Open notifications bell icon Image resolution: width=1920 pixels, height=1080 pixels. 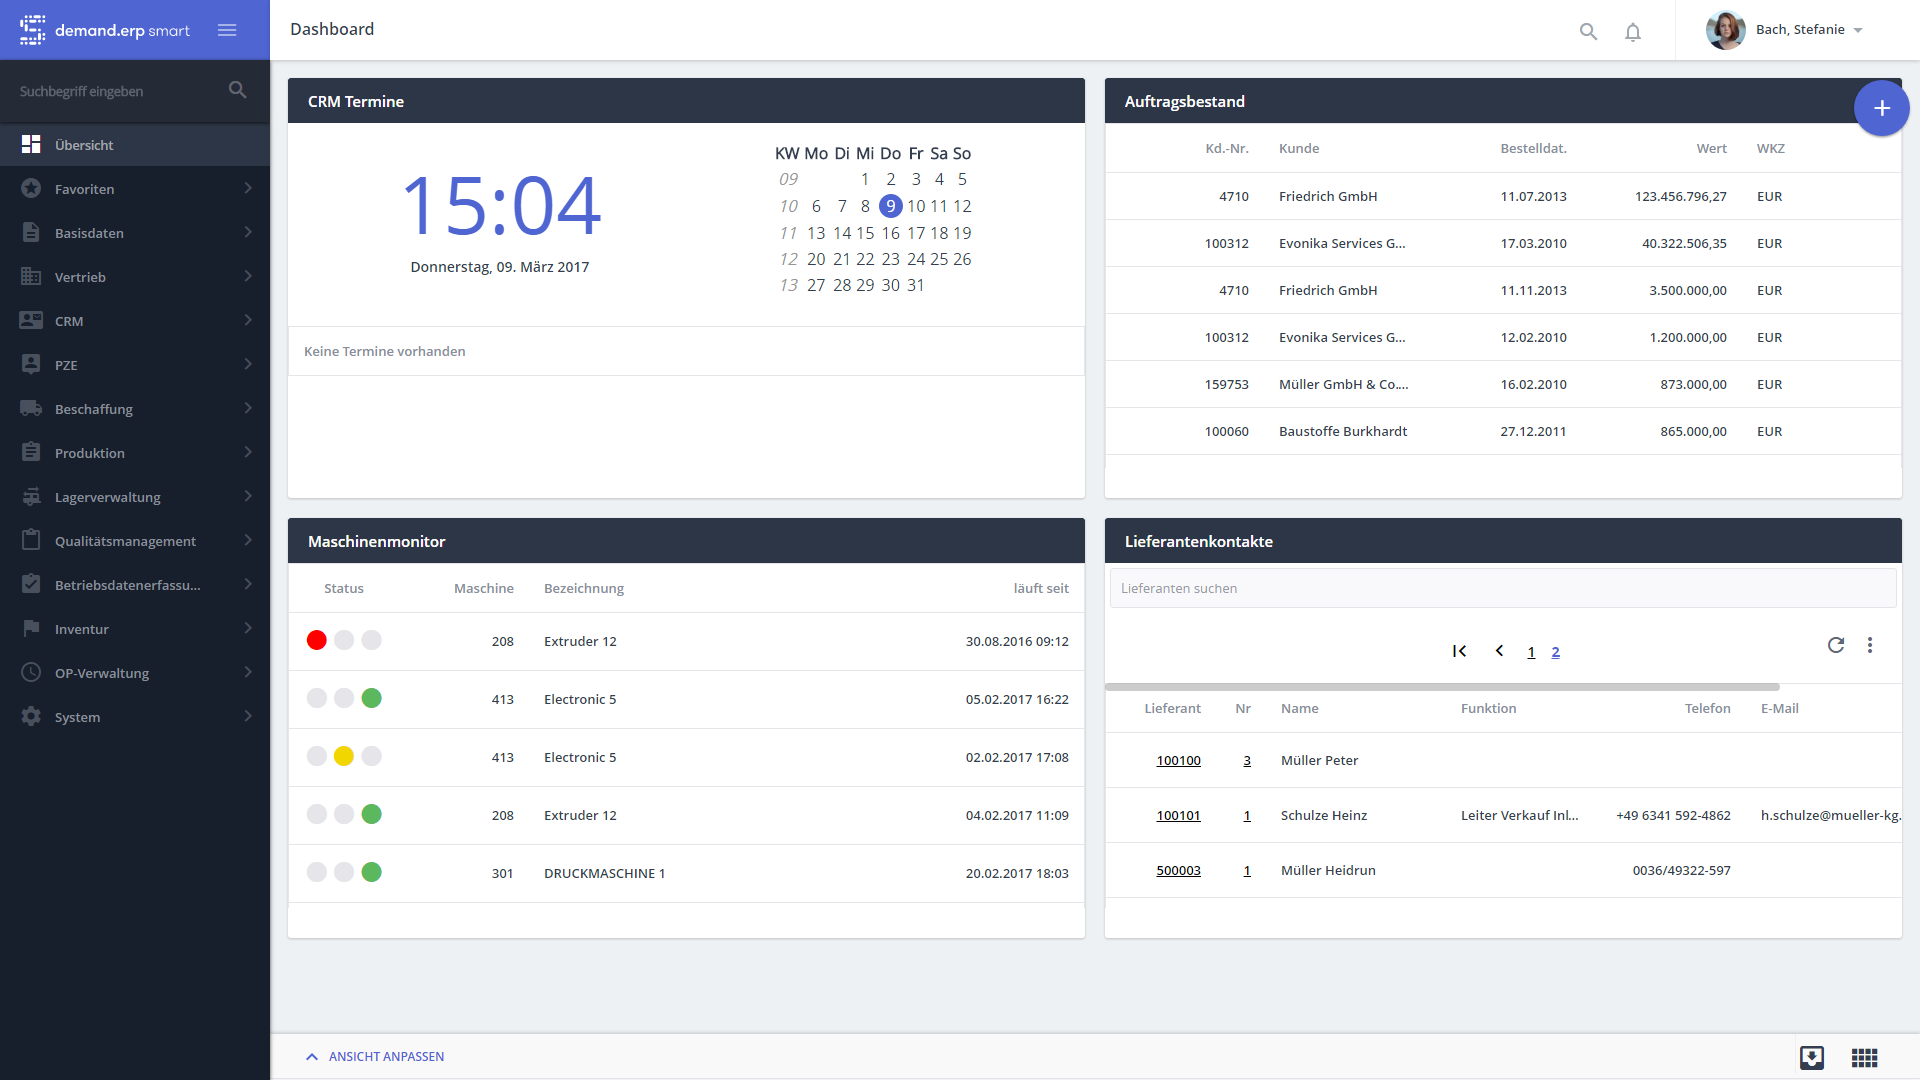point(1633,32)
